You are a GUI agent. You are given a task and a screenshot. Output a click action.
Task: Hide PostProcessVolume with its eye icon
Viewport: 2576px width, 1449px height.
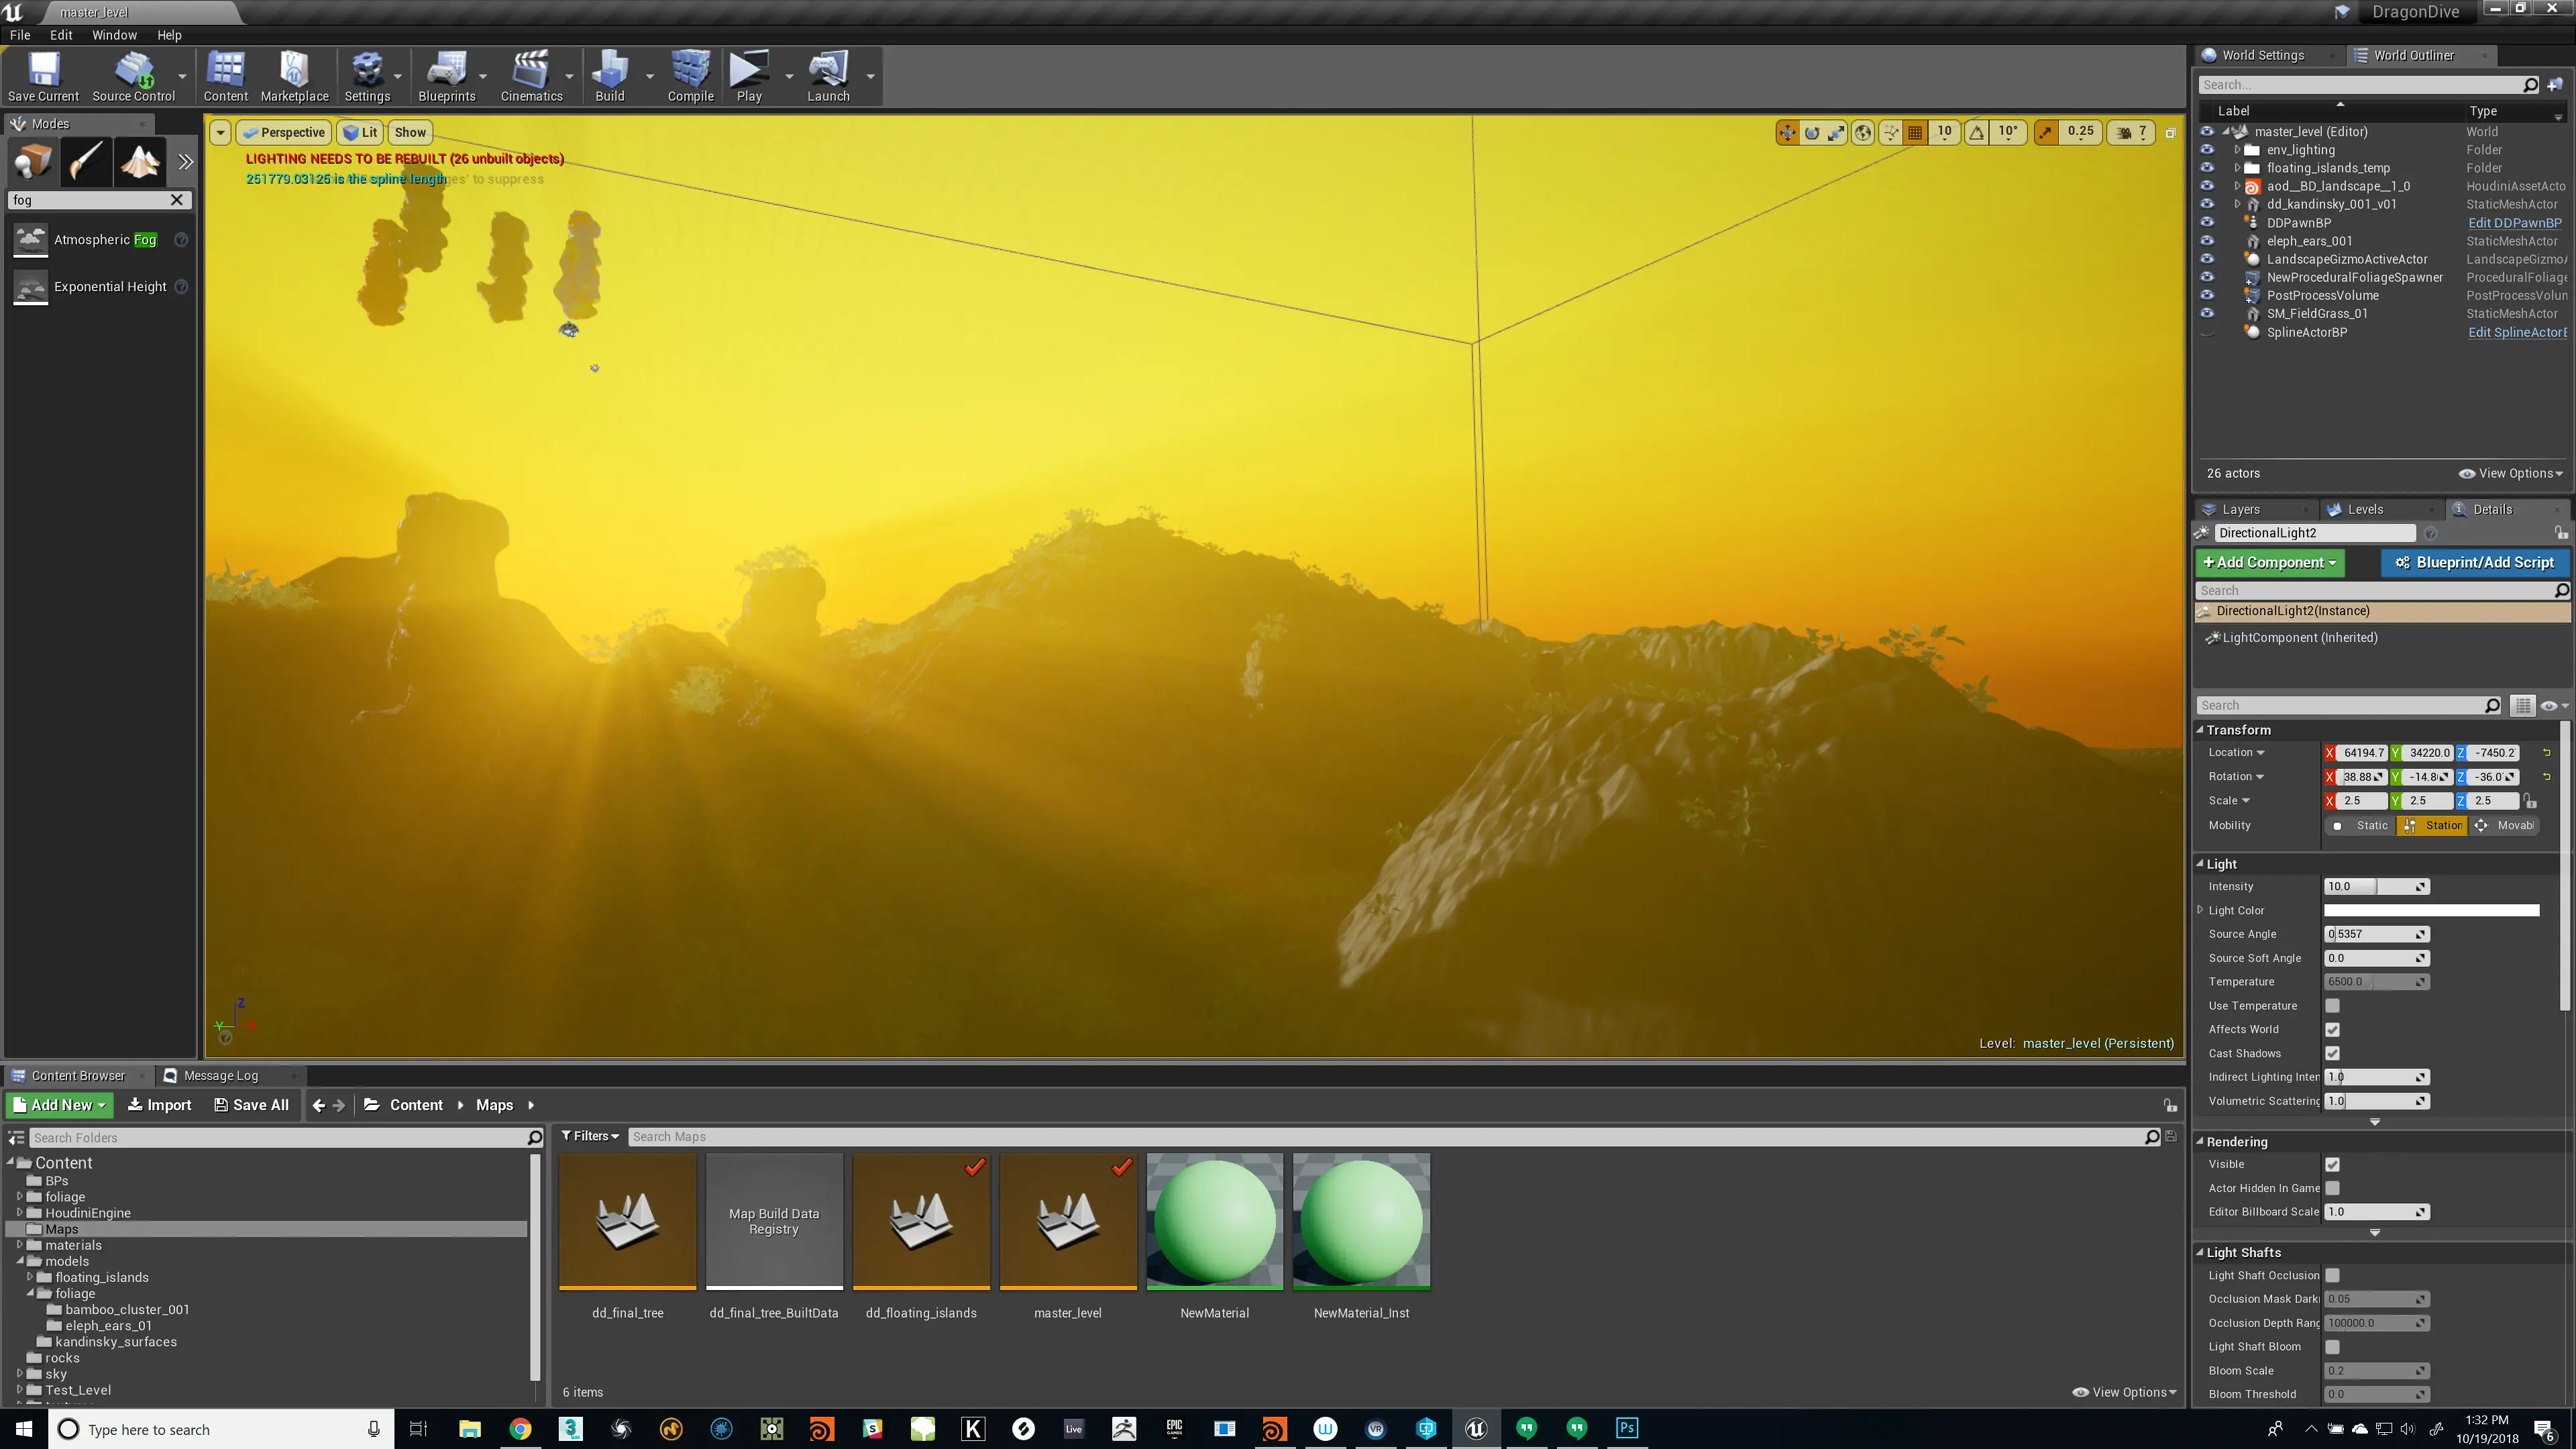click(x=2207, y=295)
